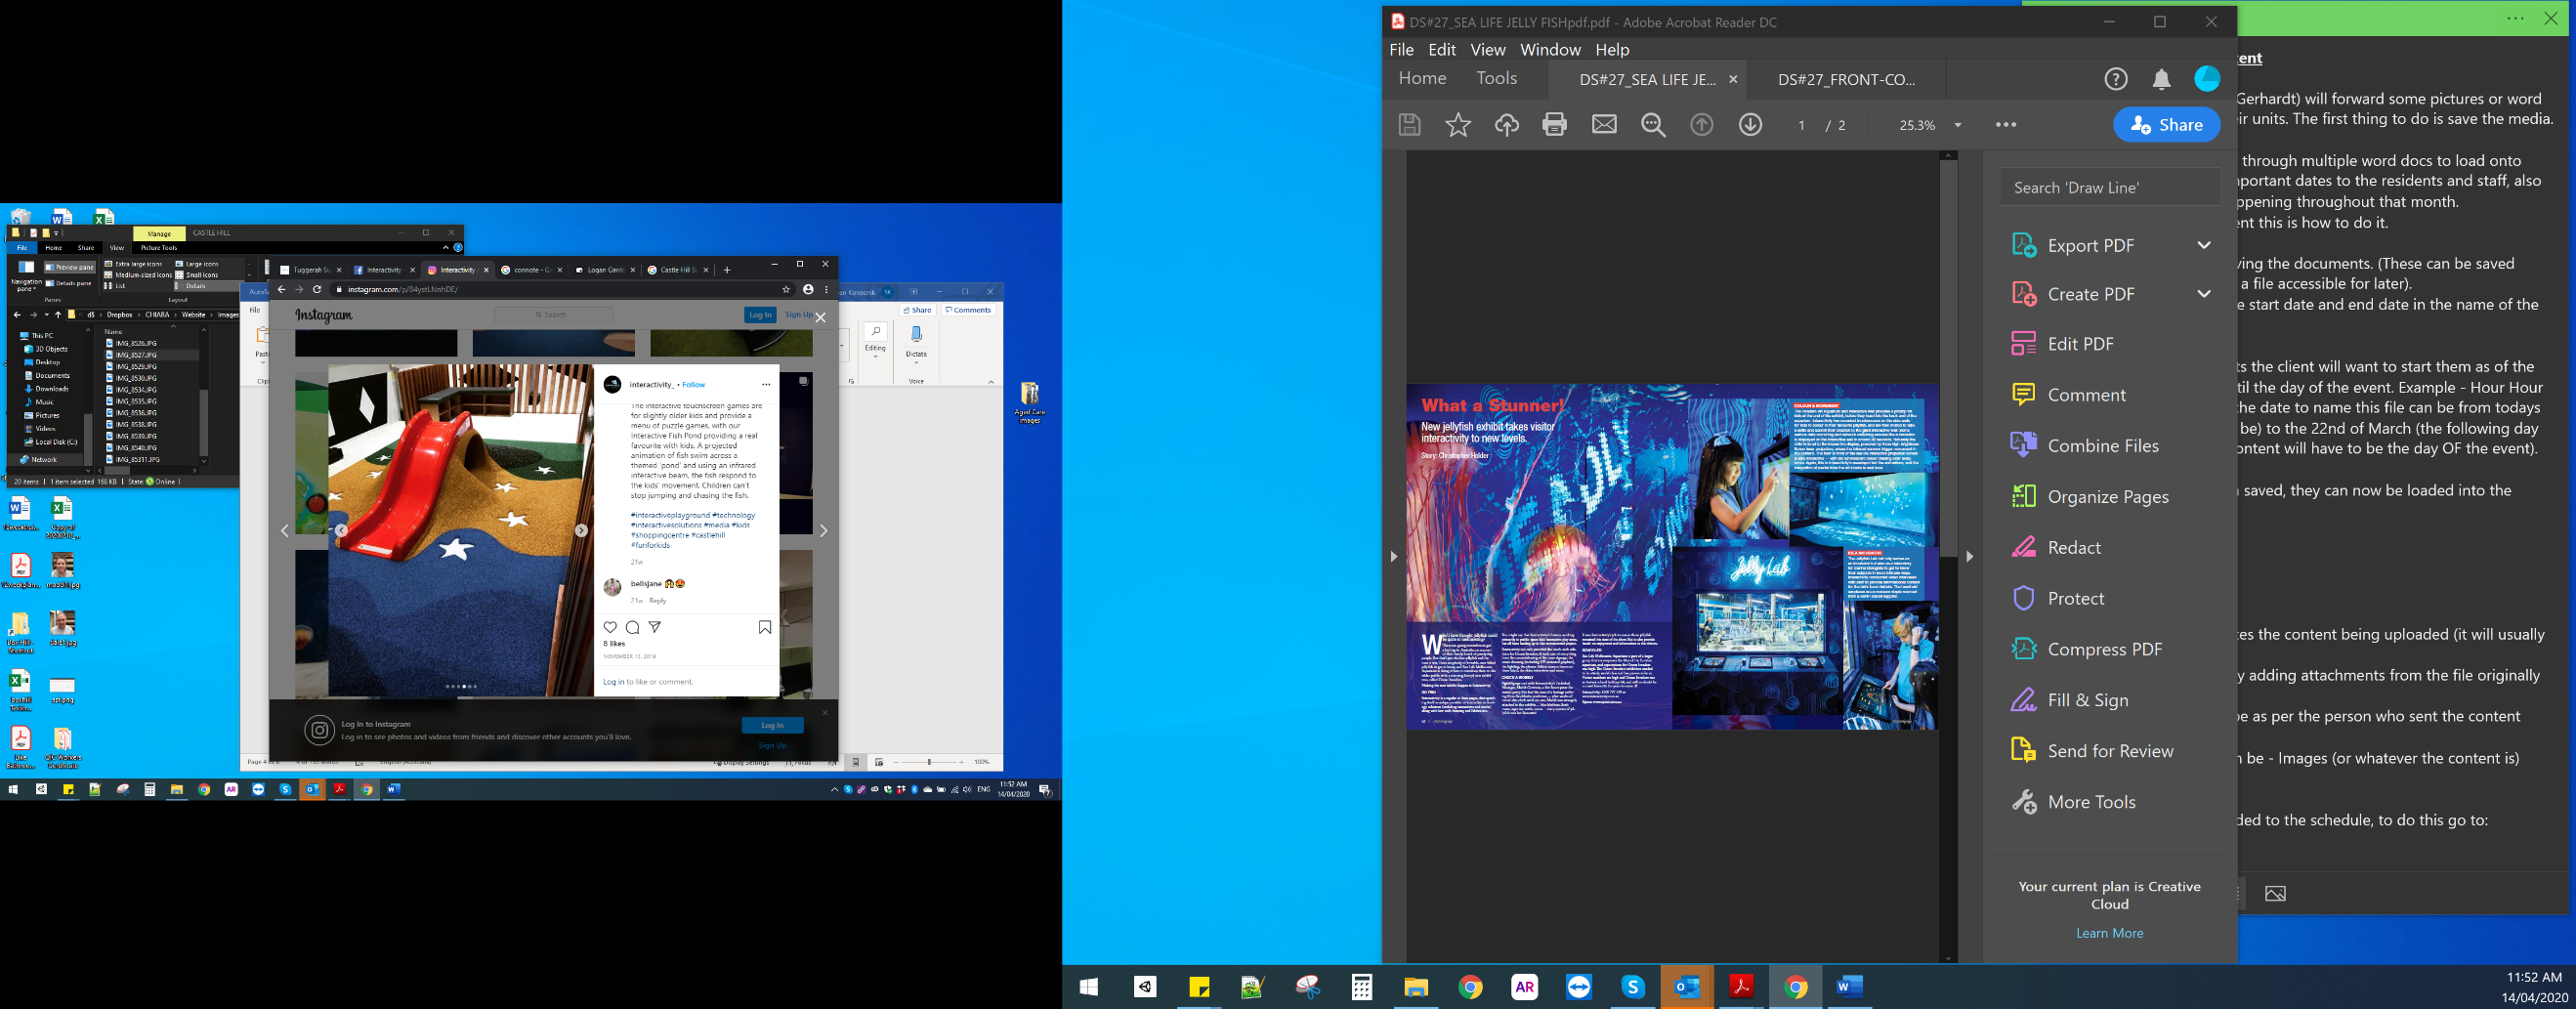Click the Word zoom slider handle

(x=929, y=762)
